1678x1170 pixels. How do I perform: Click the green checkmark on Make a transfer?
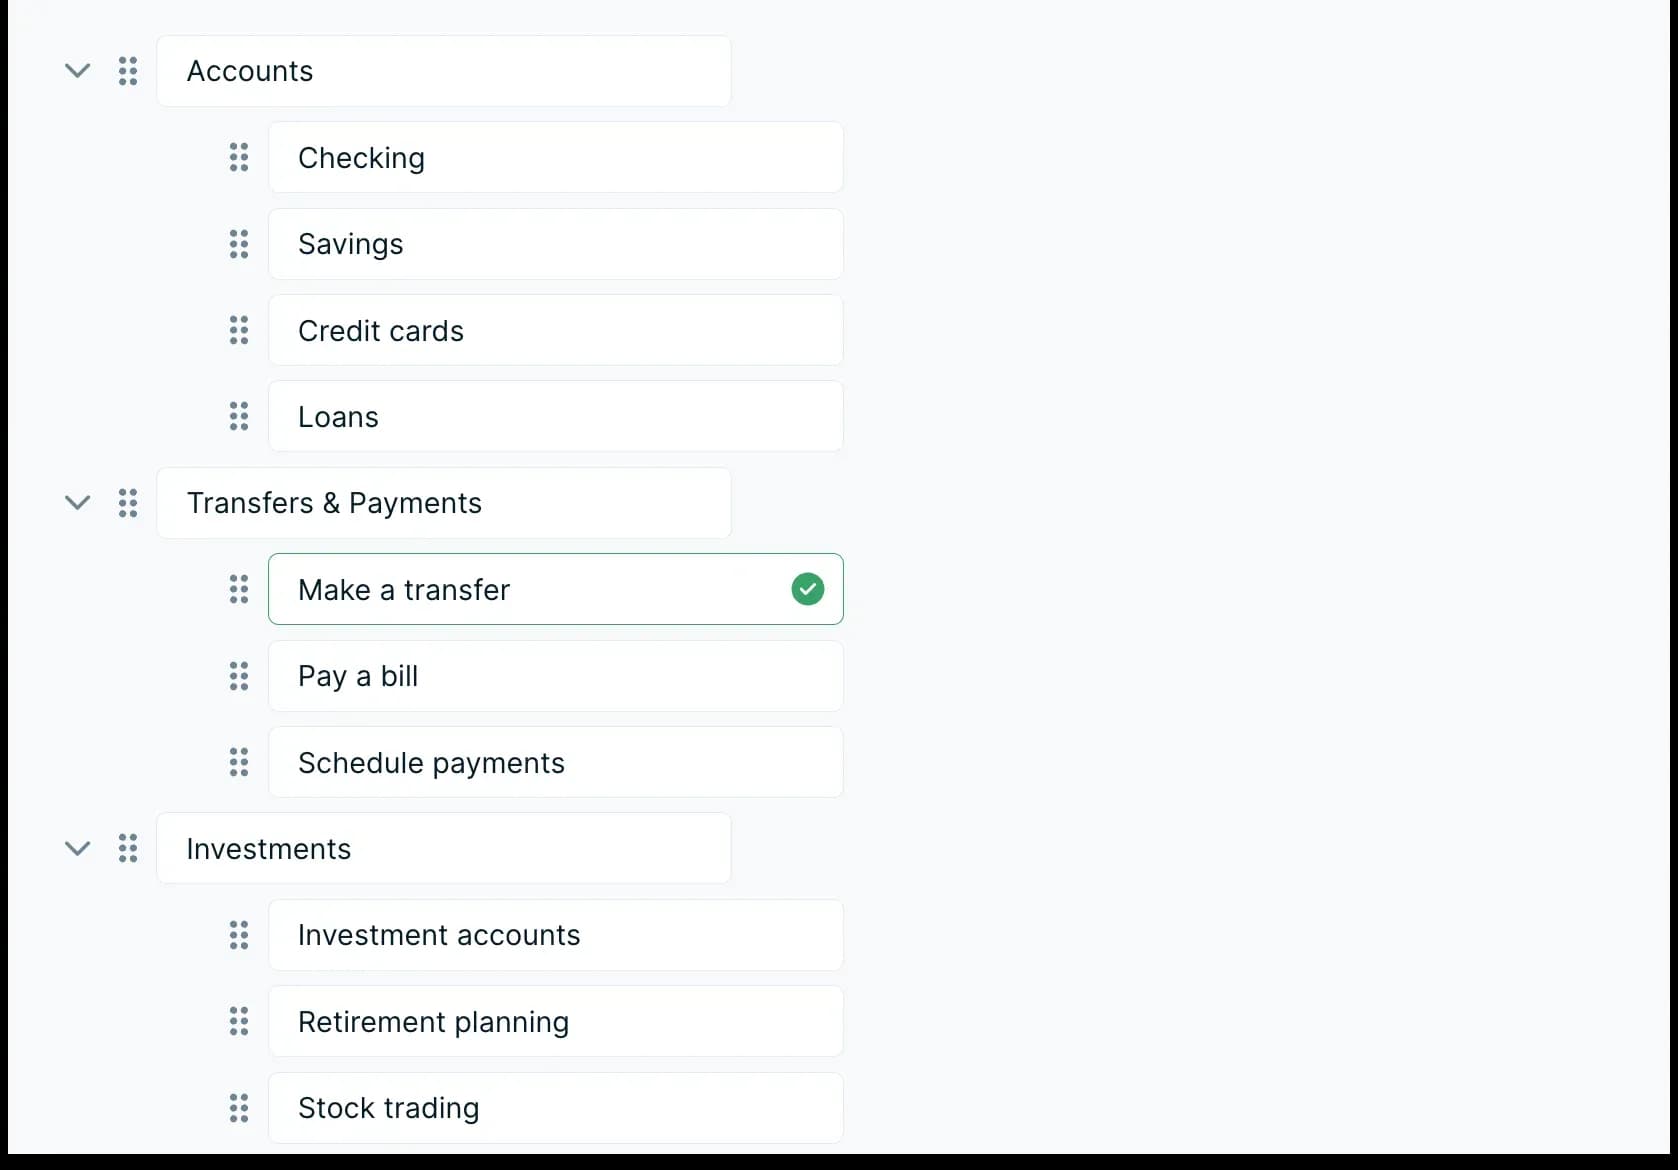pyautogui.click(x=808, y=589)
